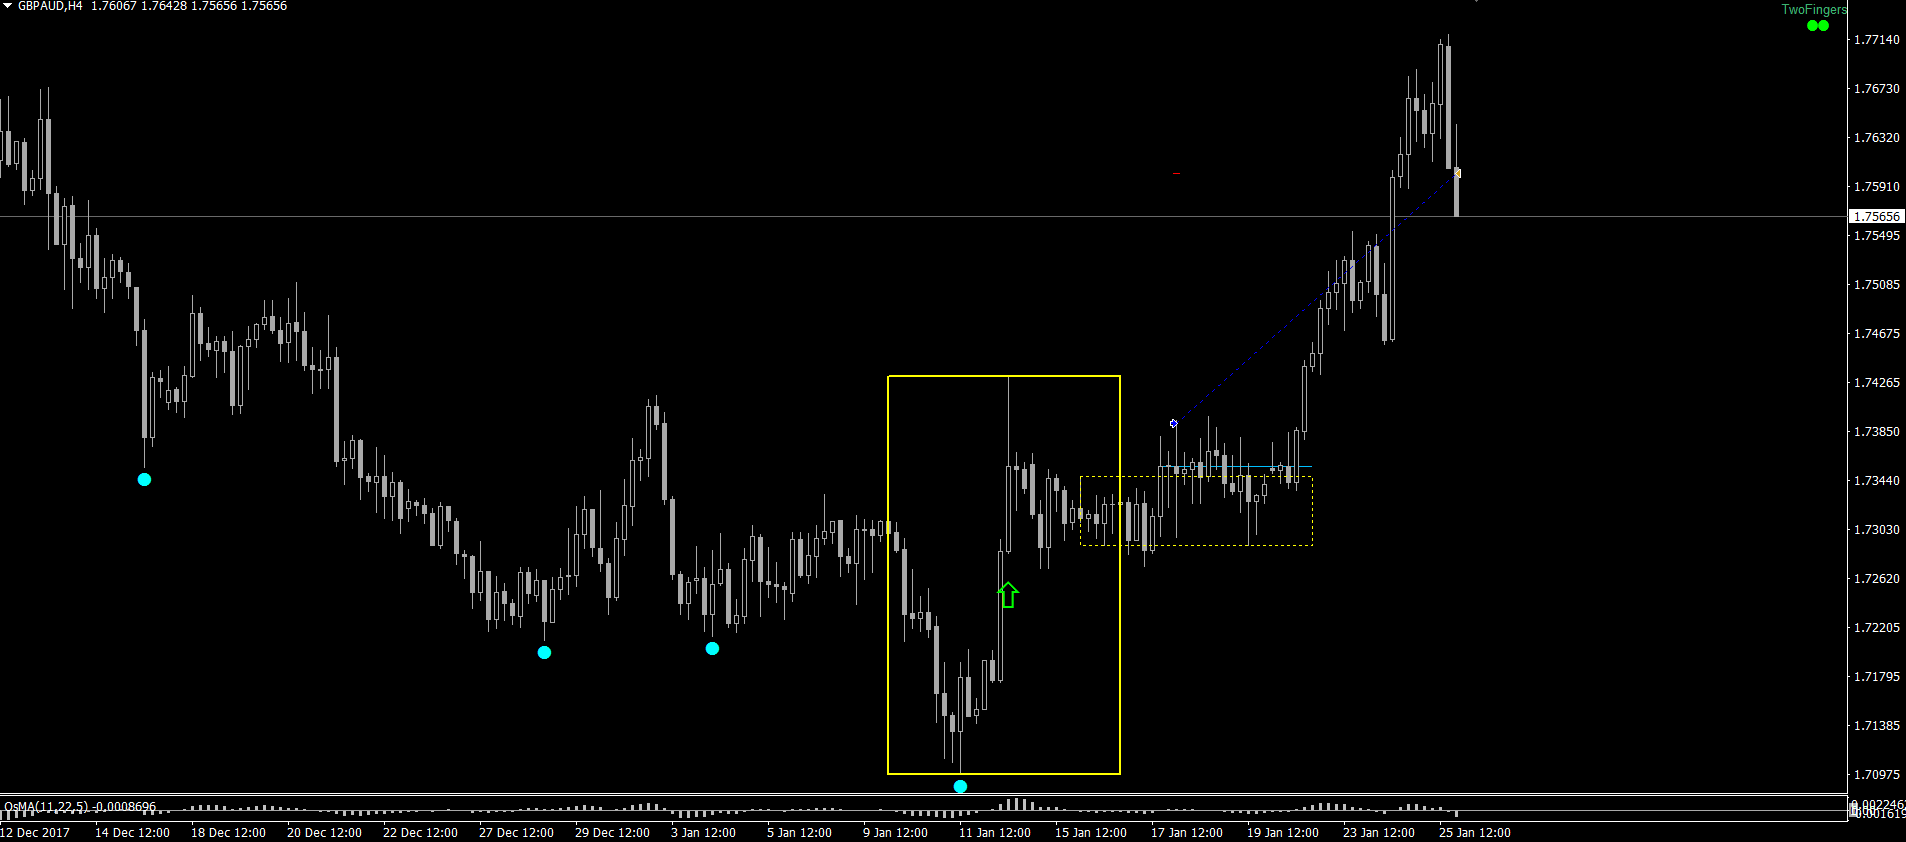Click price scale value 1.75910
This screenshot has height=842, width=1906.
coord(1877,187)
